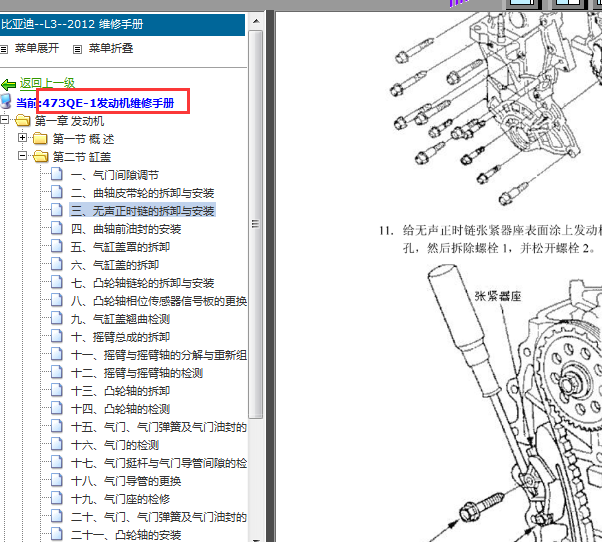Open 二、曲轴皮带轮的拆卸与安装

point(142,193)
